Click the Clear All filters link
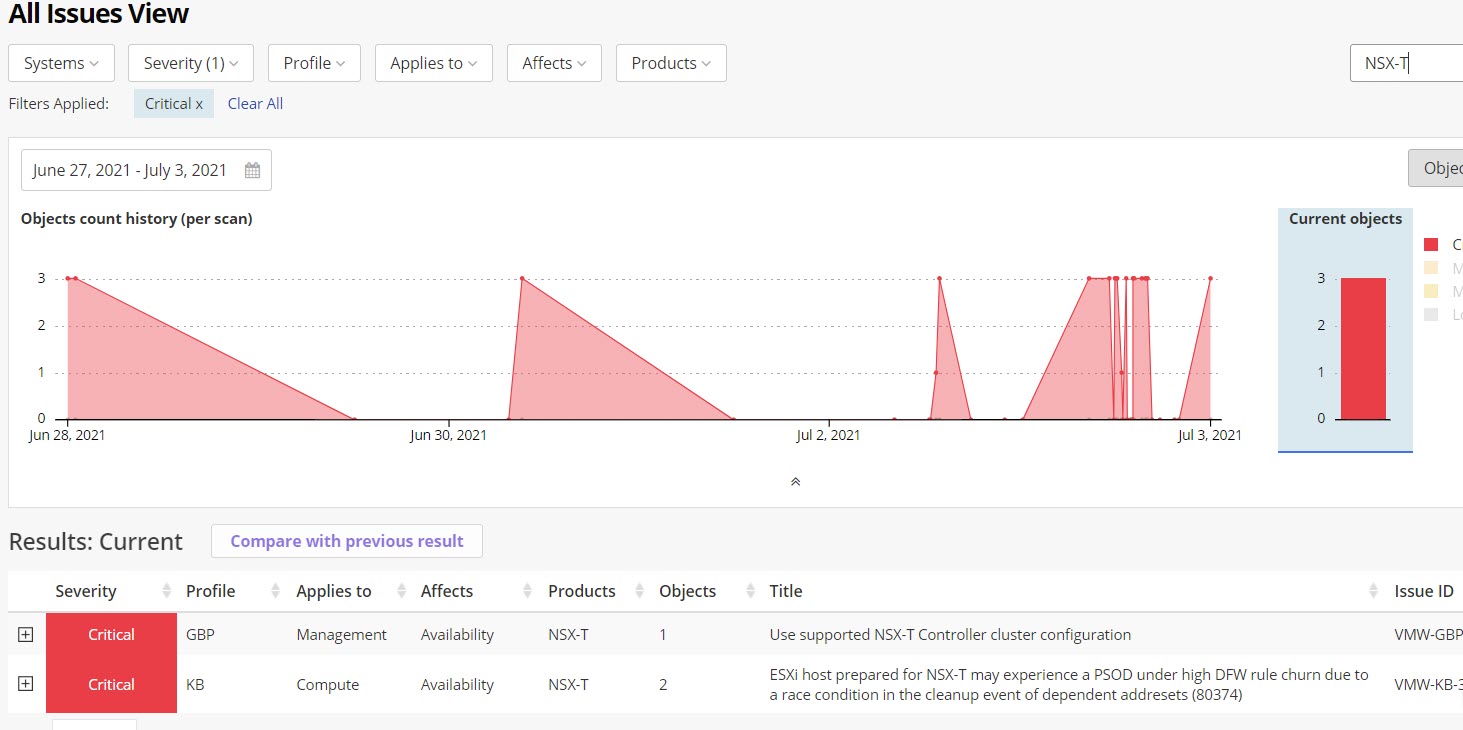1463x730 pixels. pyautogui.click(x=255, y=104)
